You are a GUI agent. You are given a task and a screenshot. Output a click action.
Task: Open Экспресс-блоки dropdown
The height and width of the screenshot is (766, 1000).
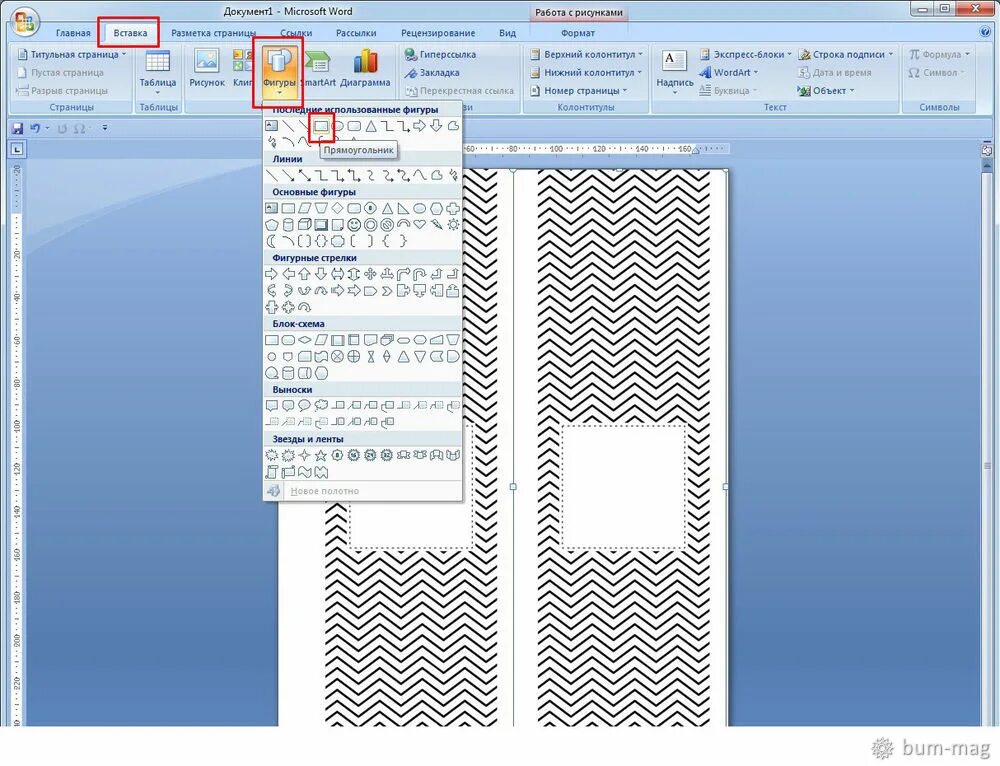click(745, 54)
